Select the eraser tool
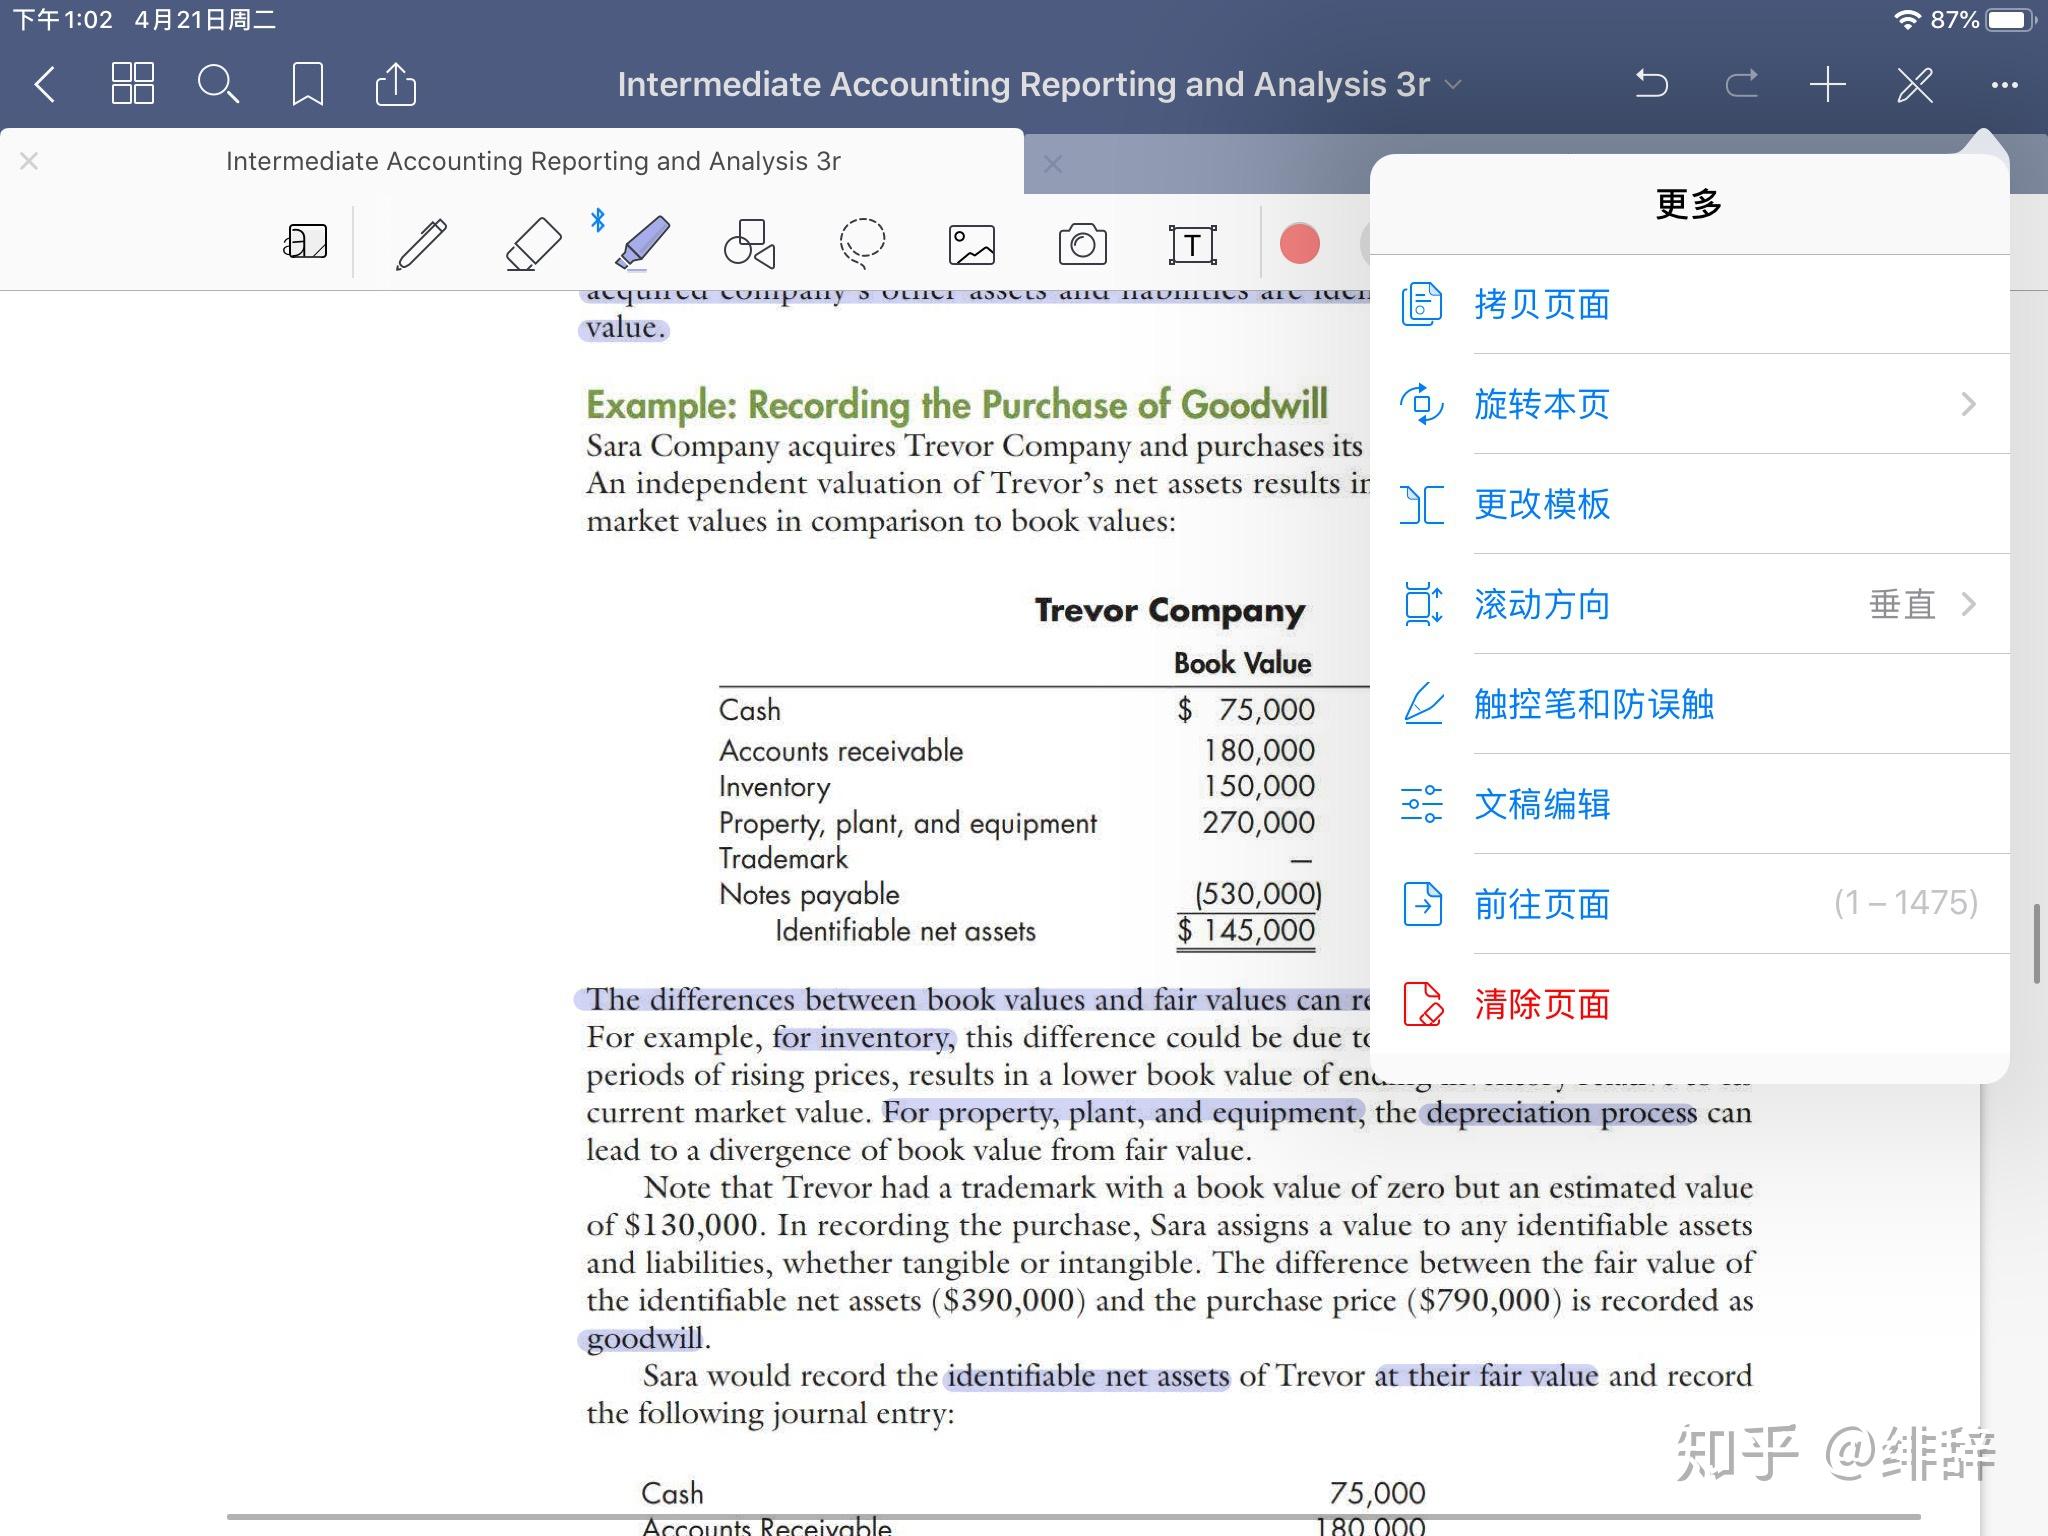 (532, 244)
